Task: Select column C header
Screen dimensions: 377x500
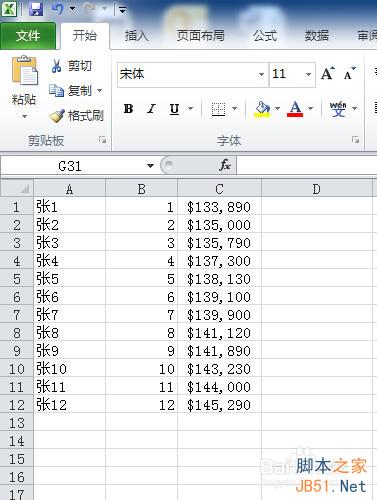Action: click(x=219, y=189)
